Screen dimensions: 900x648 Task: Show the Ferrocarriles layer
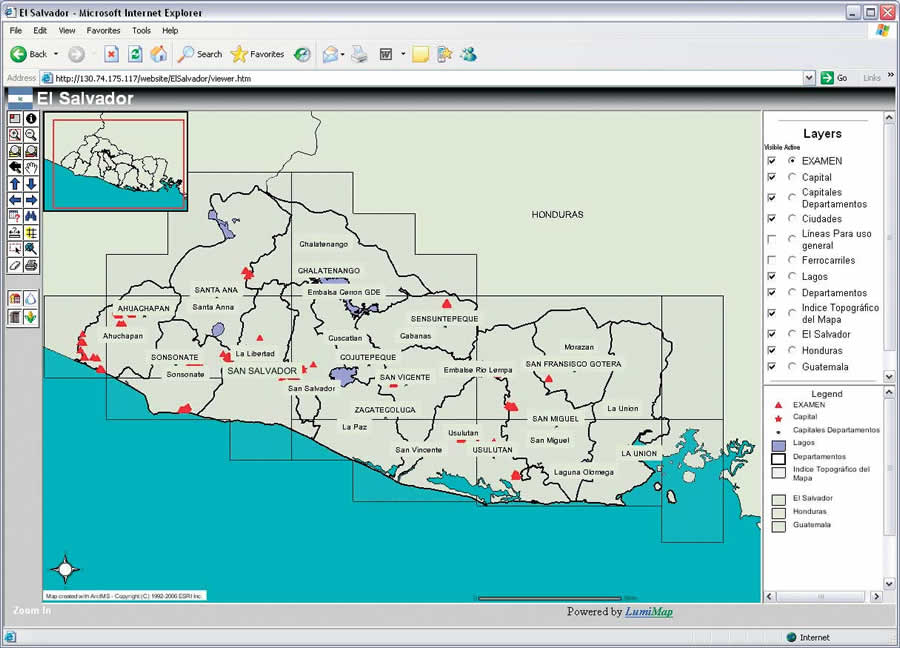(771, 260)
